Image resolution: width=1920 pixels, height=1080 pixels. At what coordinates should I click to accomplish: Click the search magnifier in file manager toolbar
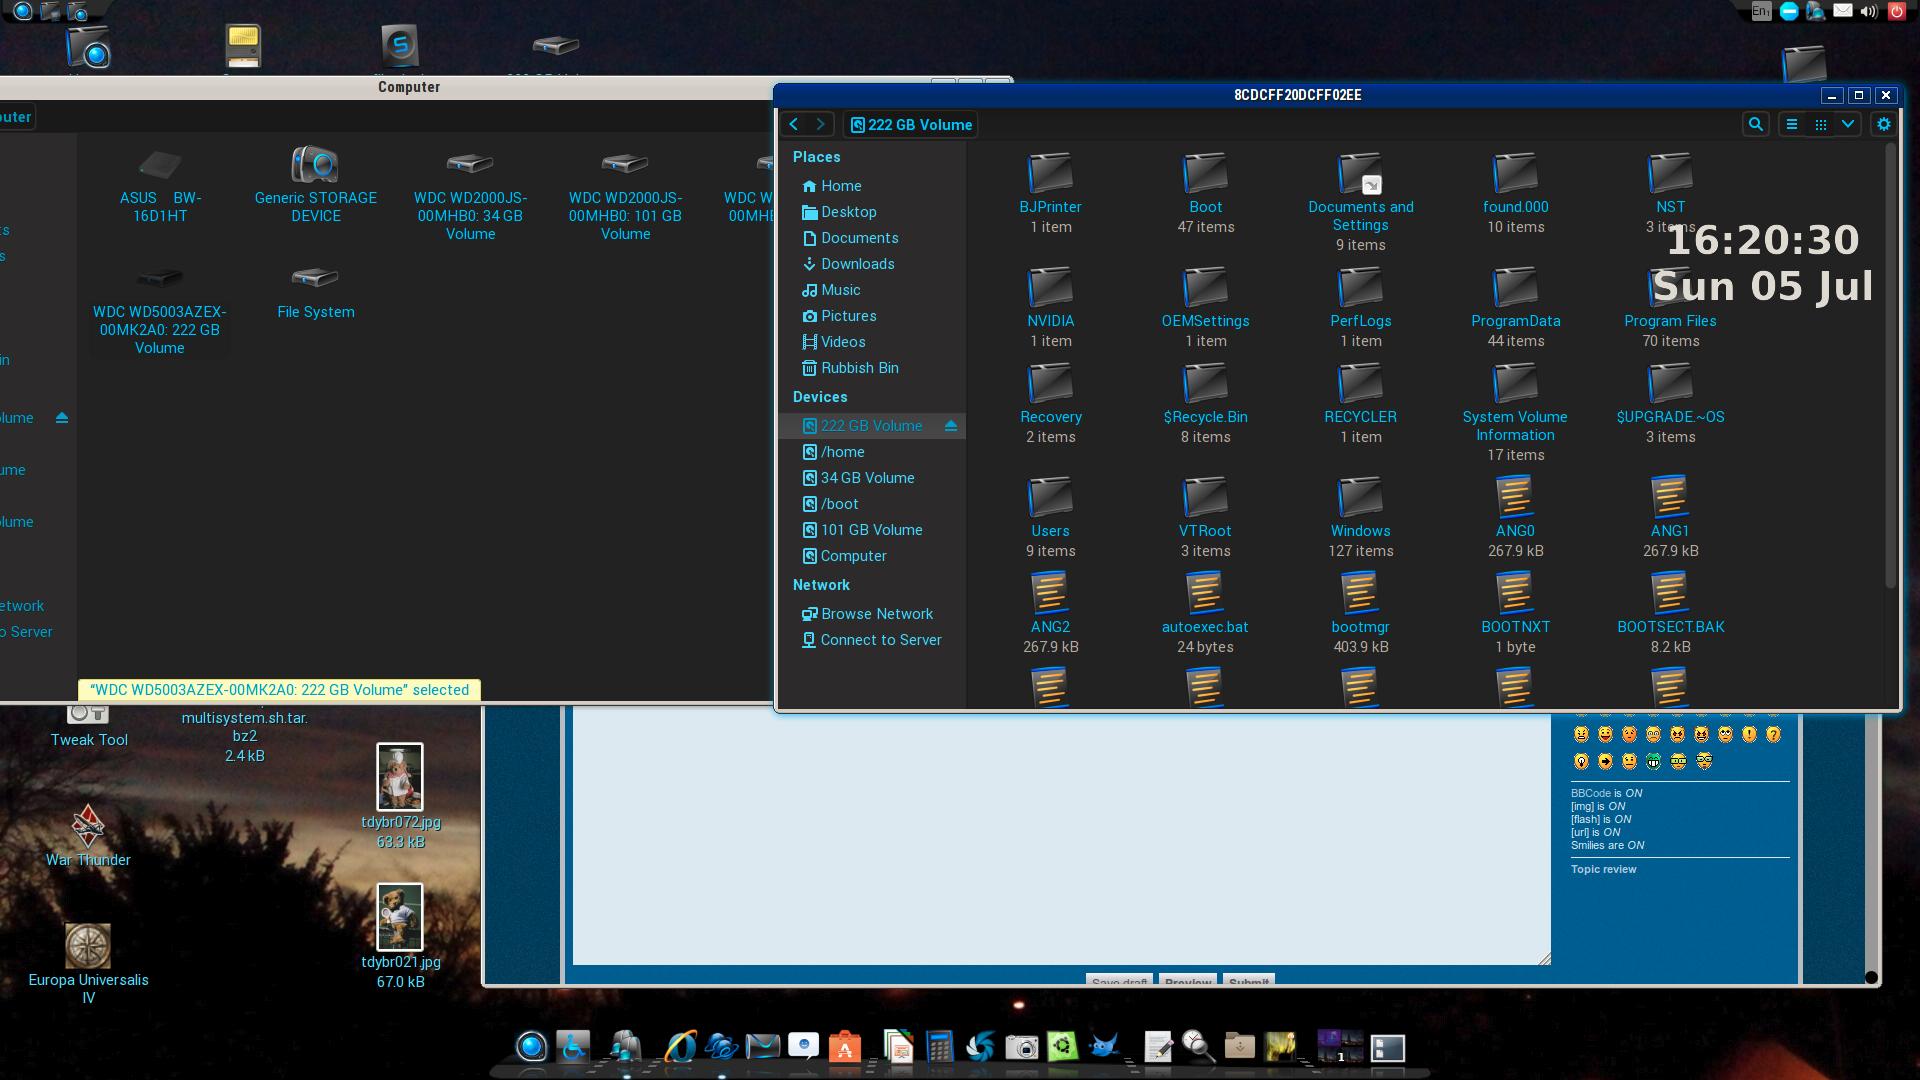click(1755, 124)
